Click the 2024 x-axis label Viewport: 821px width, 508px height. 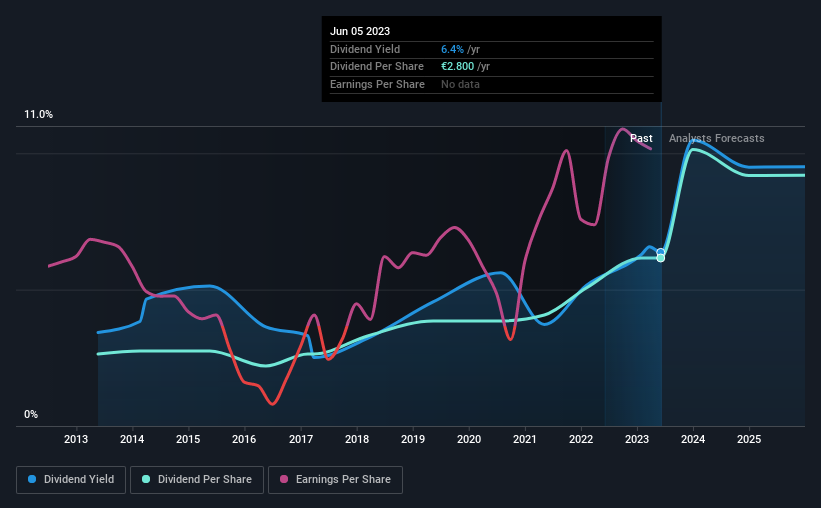coord(693,439)
